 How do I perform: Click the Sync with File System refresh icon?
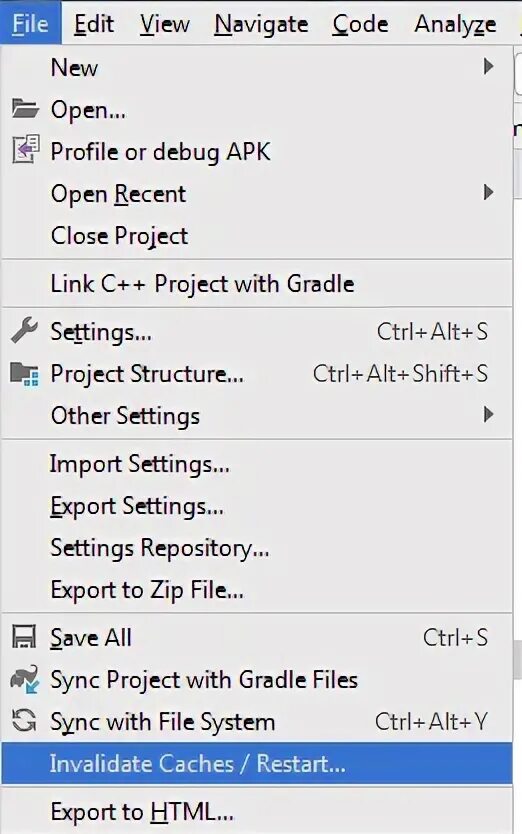24,721
